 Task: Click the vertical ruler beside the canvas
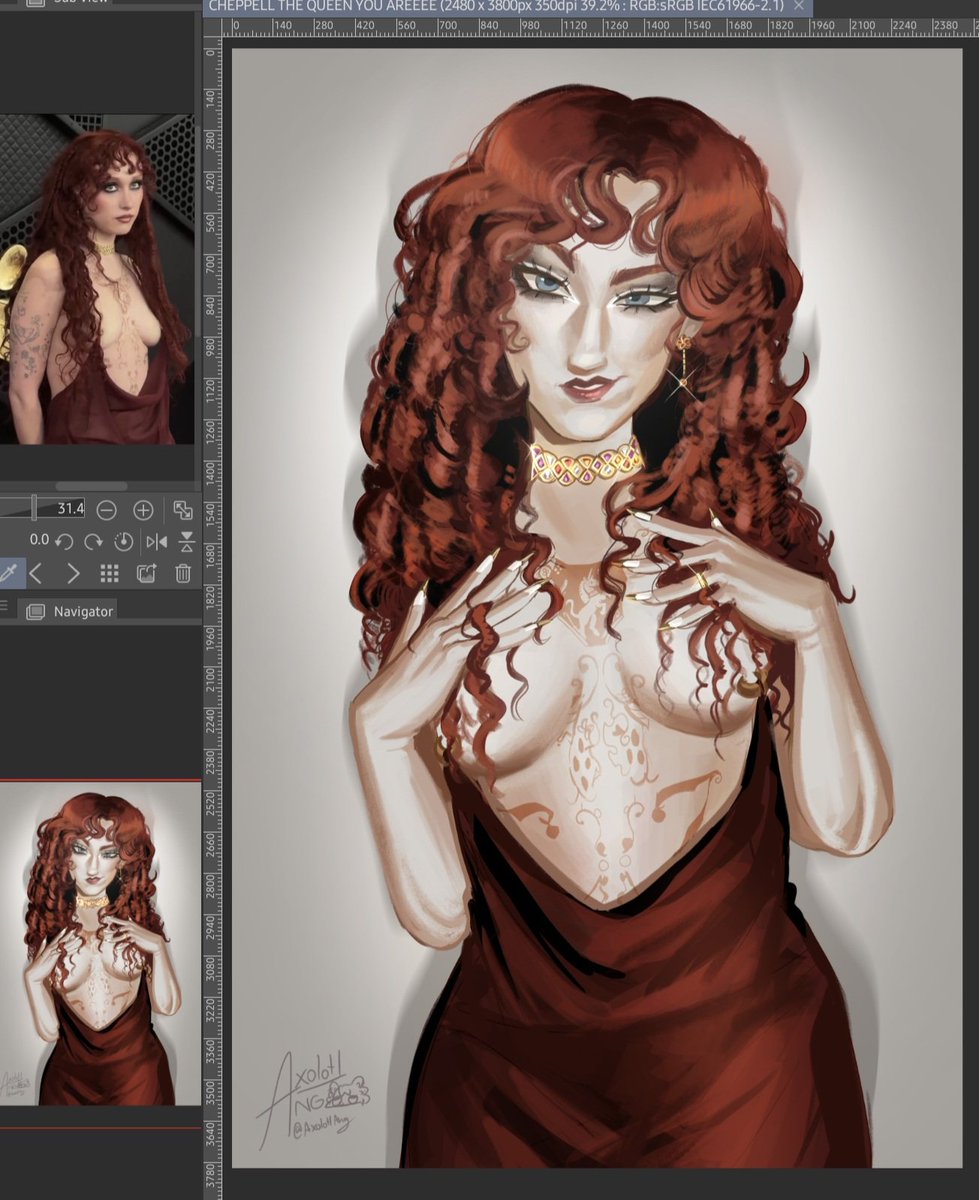(x=212, y=620)
